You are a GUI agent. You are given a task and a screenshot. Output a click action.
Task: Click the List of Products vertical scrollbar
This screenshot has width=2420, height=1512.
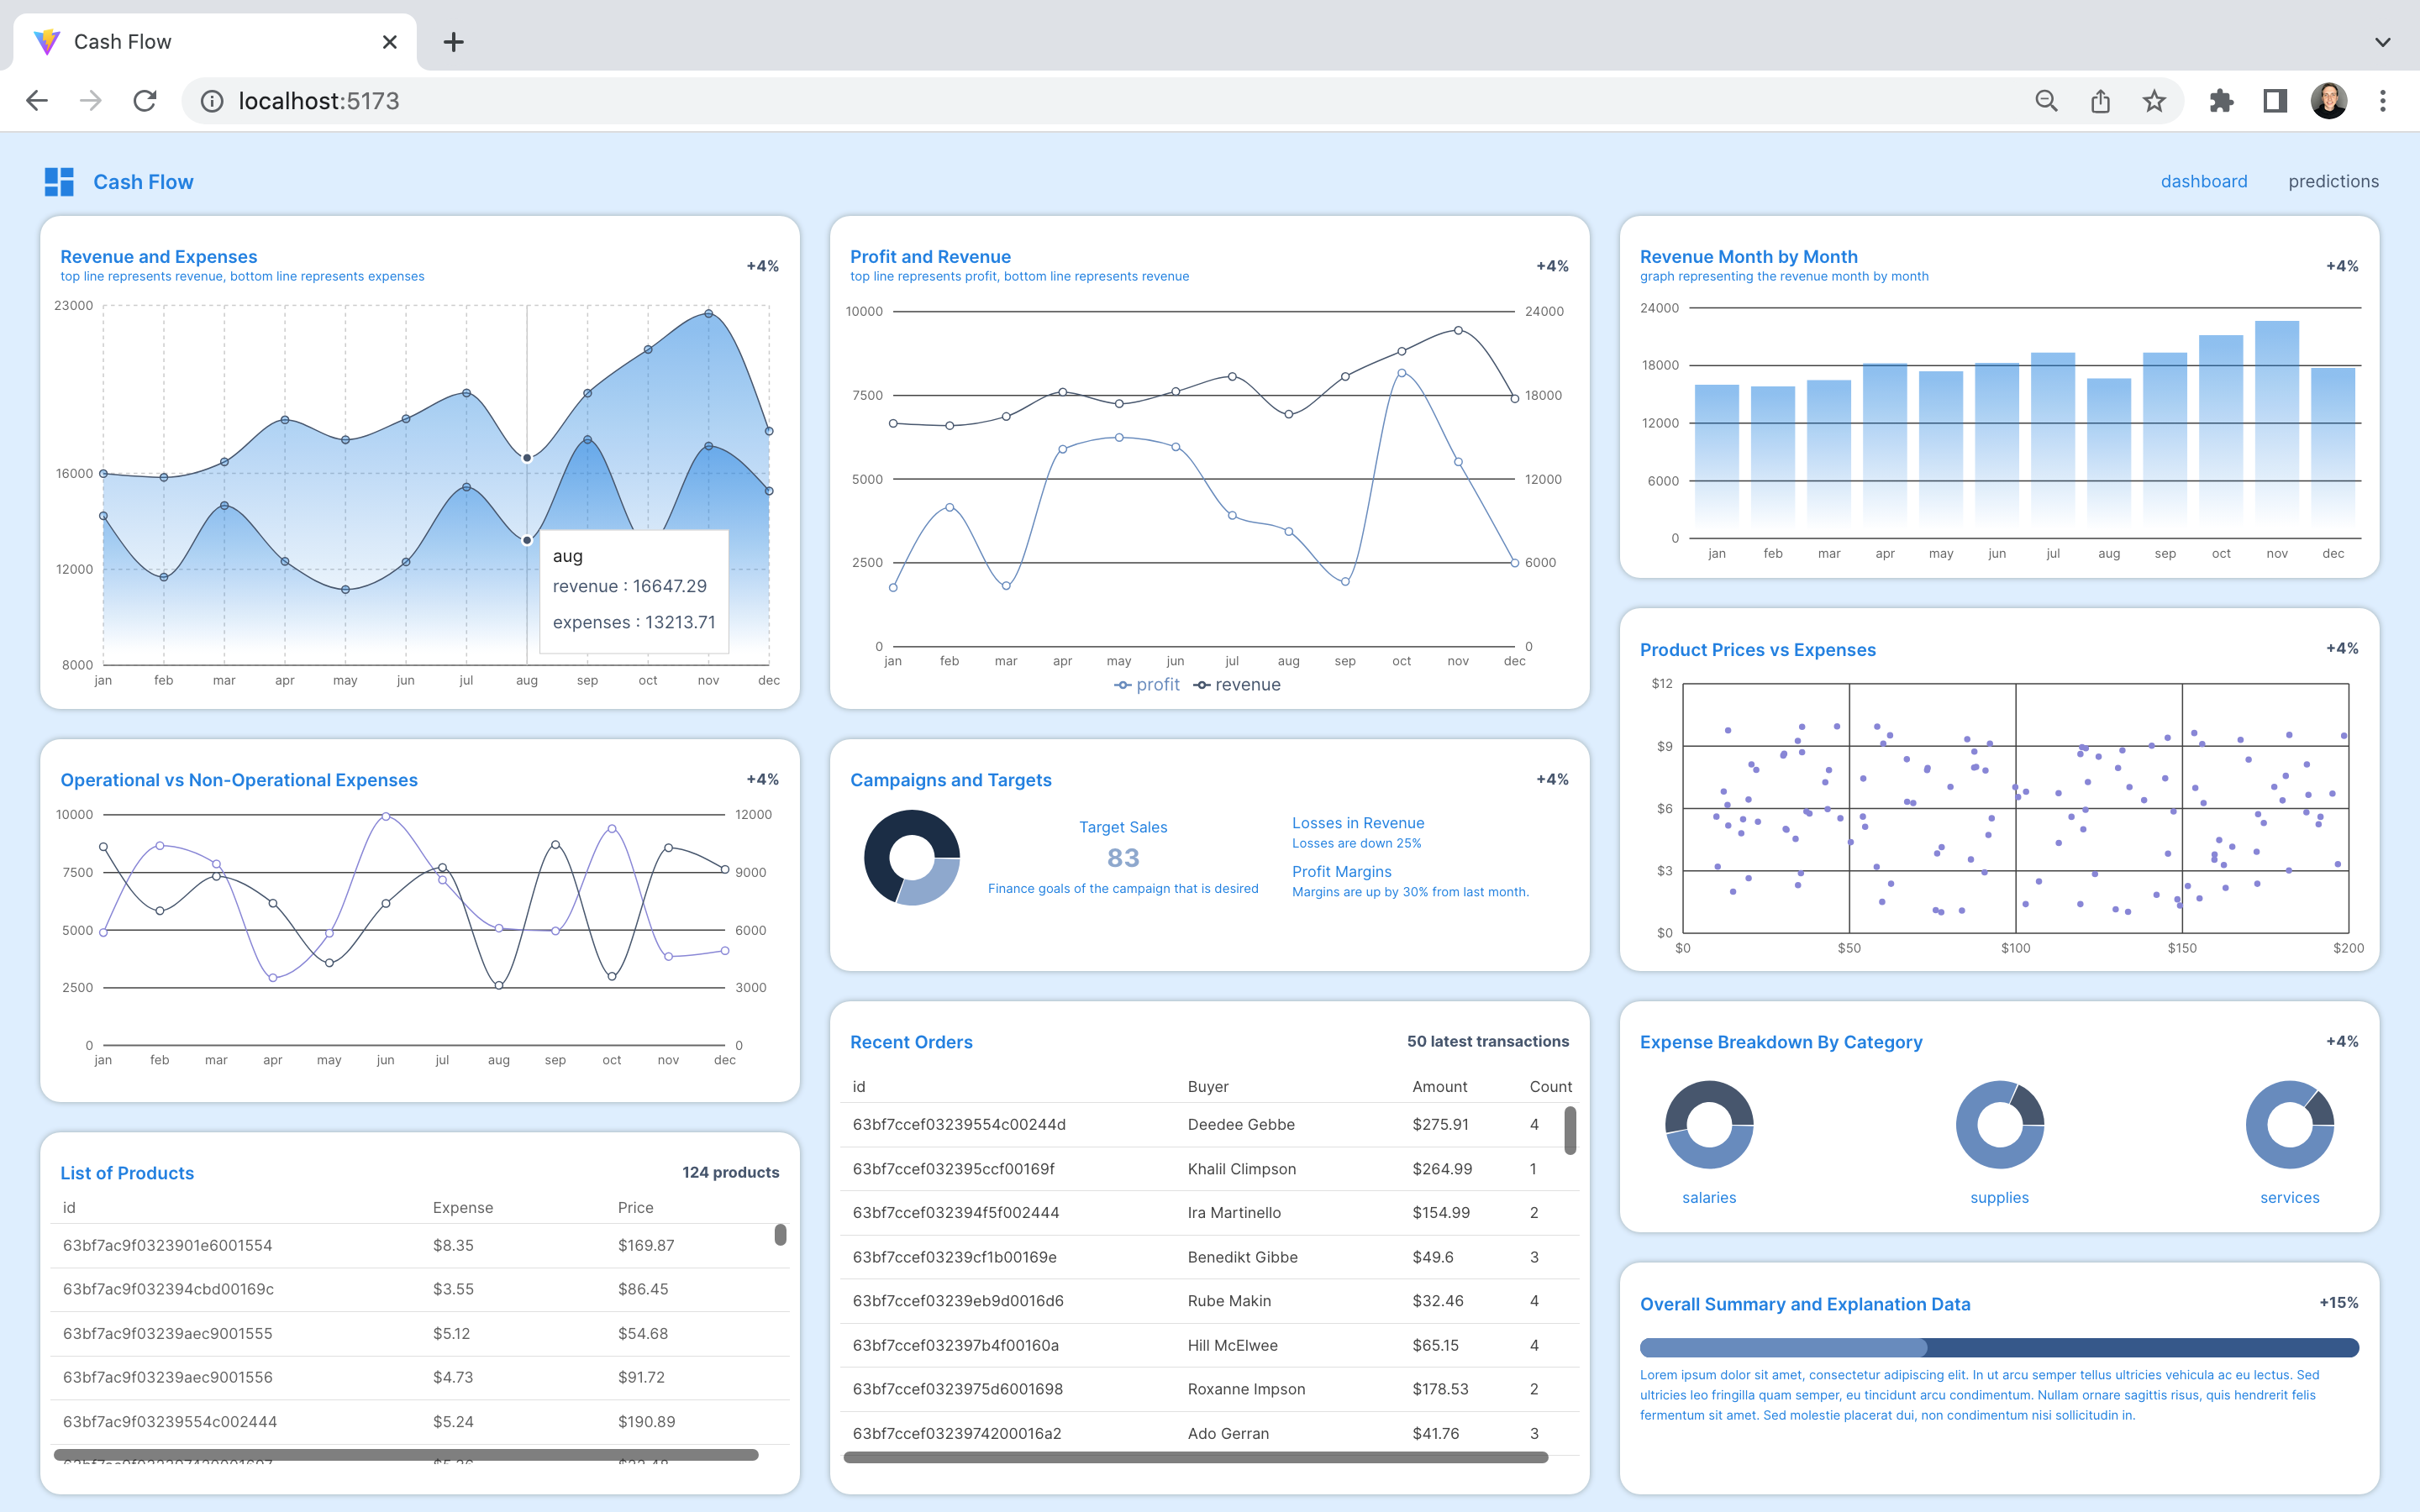point(780,1234)
